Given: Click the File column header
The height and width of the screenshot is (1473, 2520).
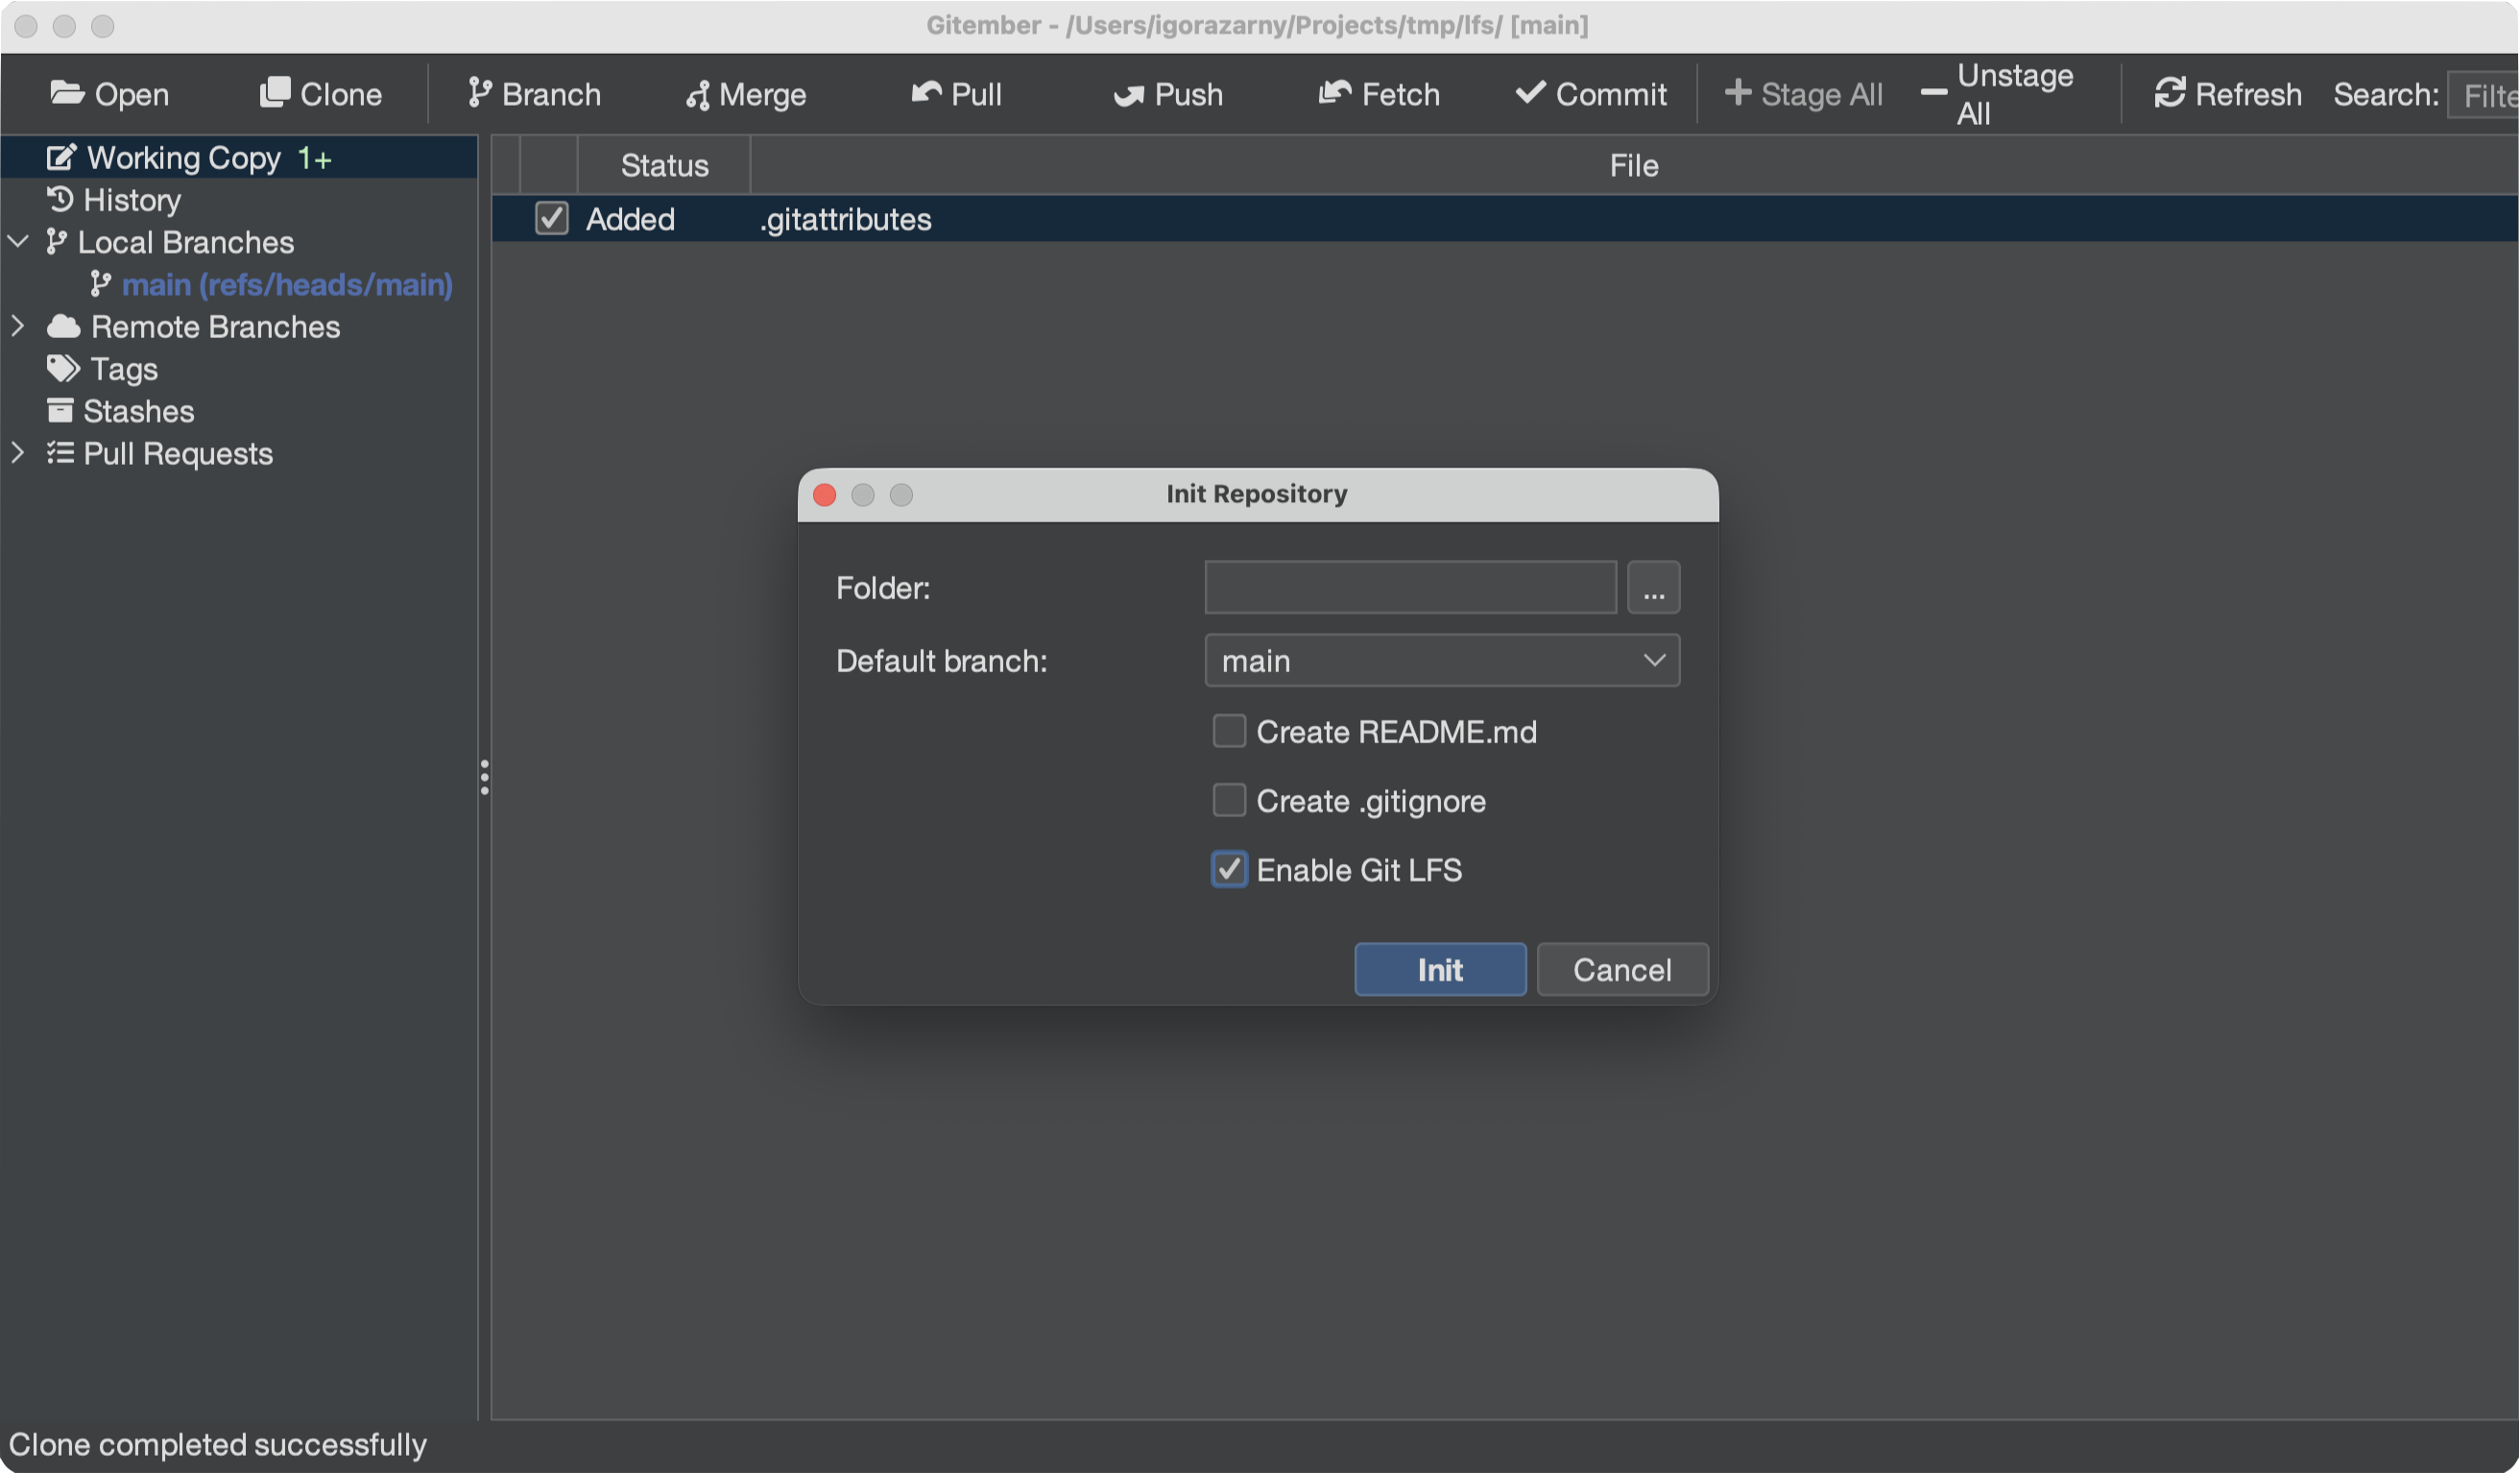Looking at the screenshot, I should (1634, 165).
